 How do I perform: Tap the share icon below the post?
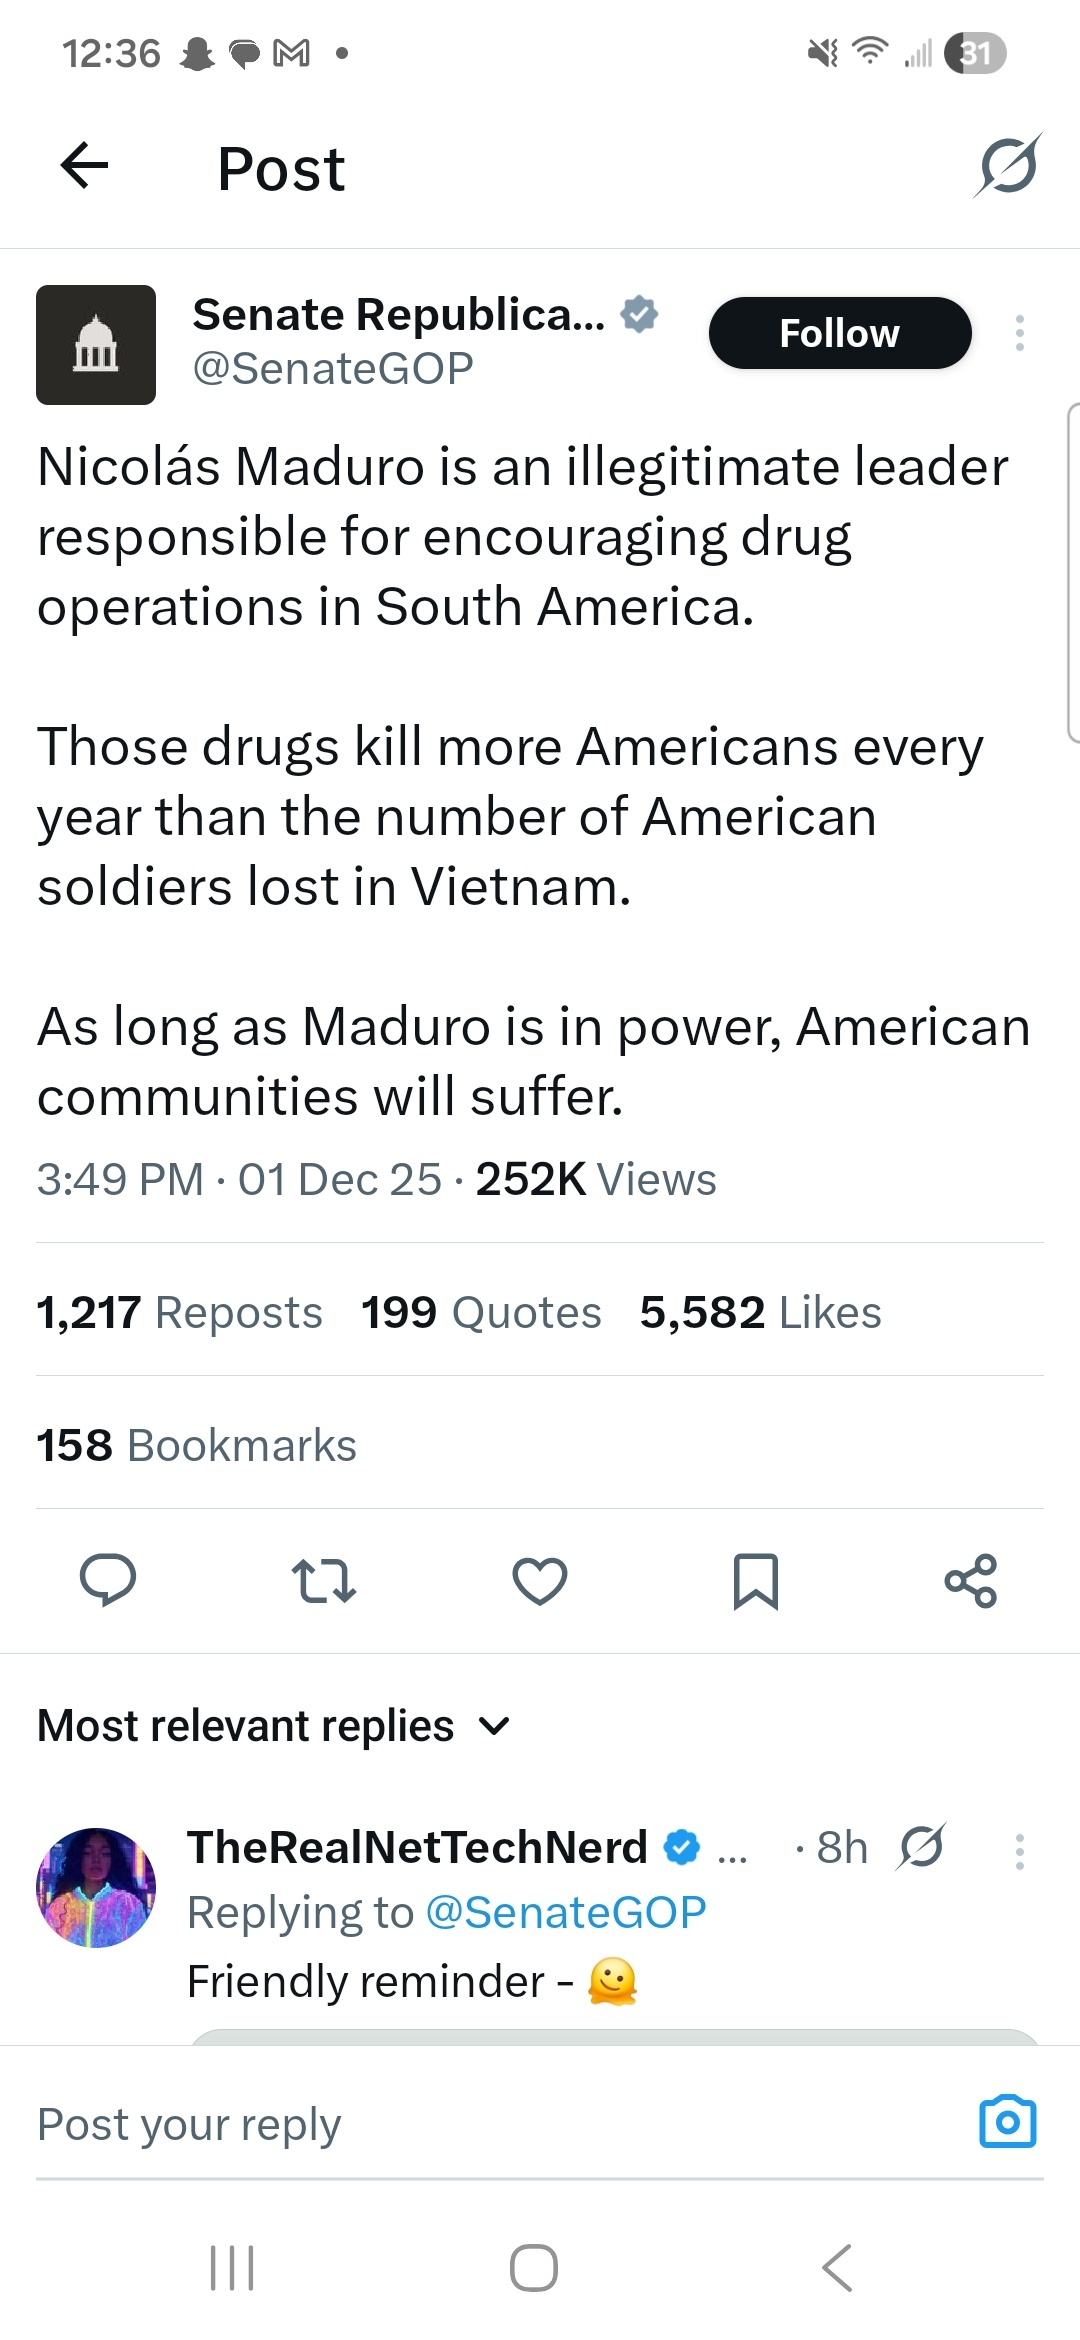click(x=971, y=1581)
